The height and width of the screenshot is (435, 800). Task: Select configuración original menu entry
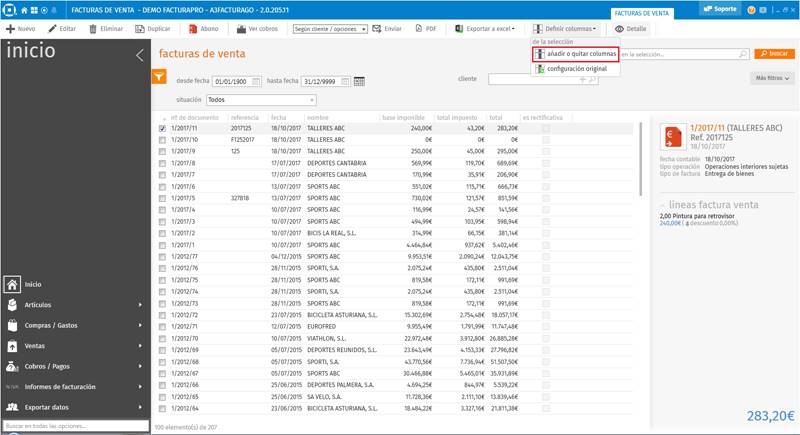576,69
